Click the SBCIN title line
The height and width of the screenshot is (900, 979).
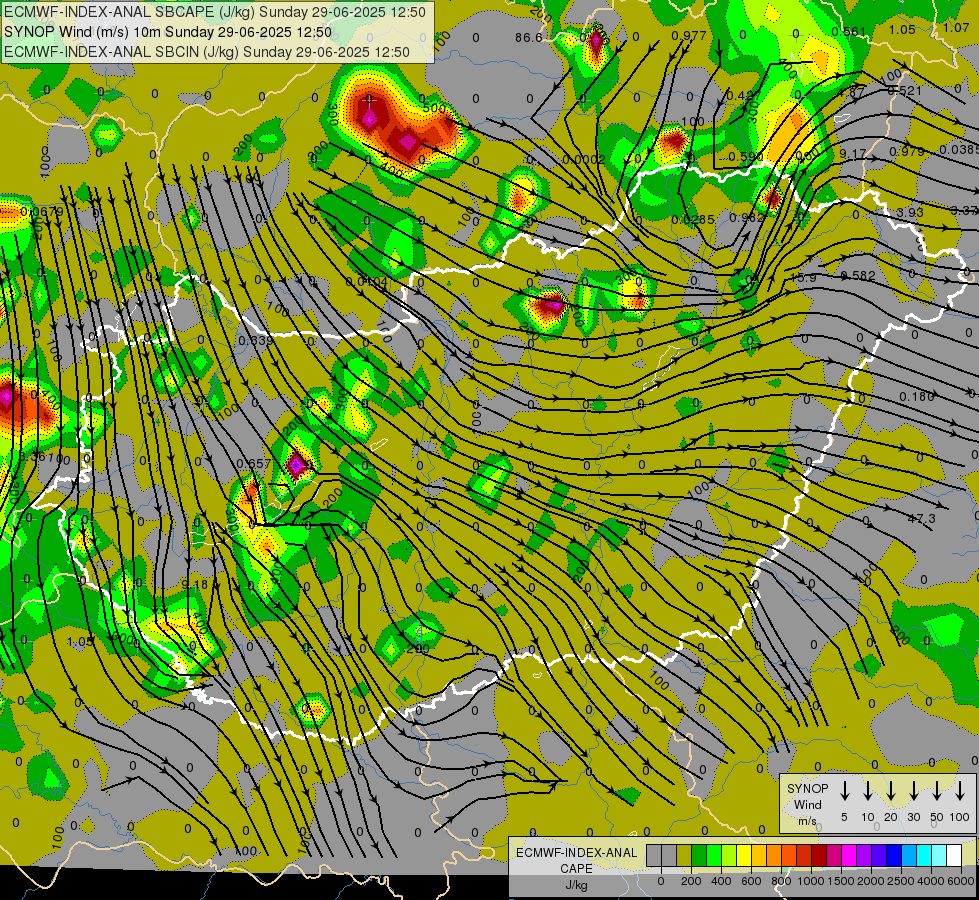click(x=207, y=52)
